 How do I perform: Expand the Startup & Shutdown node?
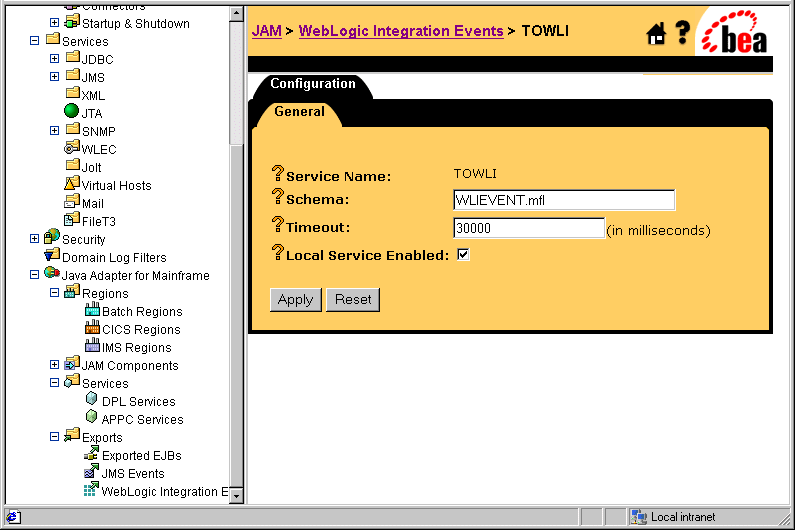pyautogui.click(x=54, y=23)
